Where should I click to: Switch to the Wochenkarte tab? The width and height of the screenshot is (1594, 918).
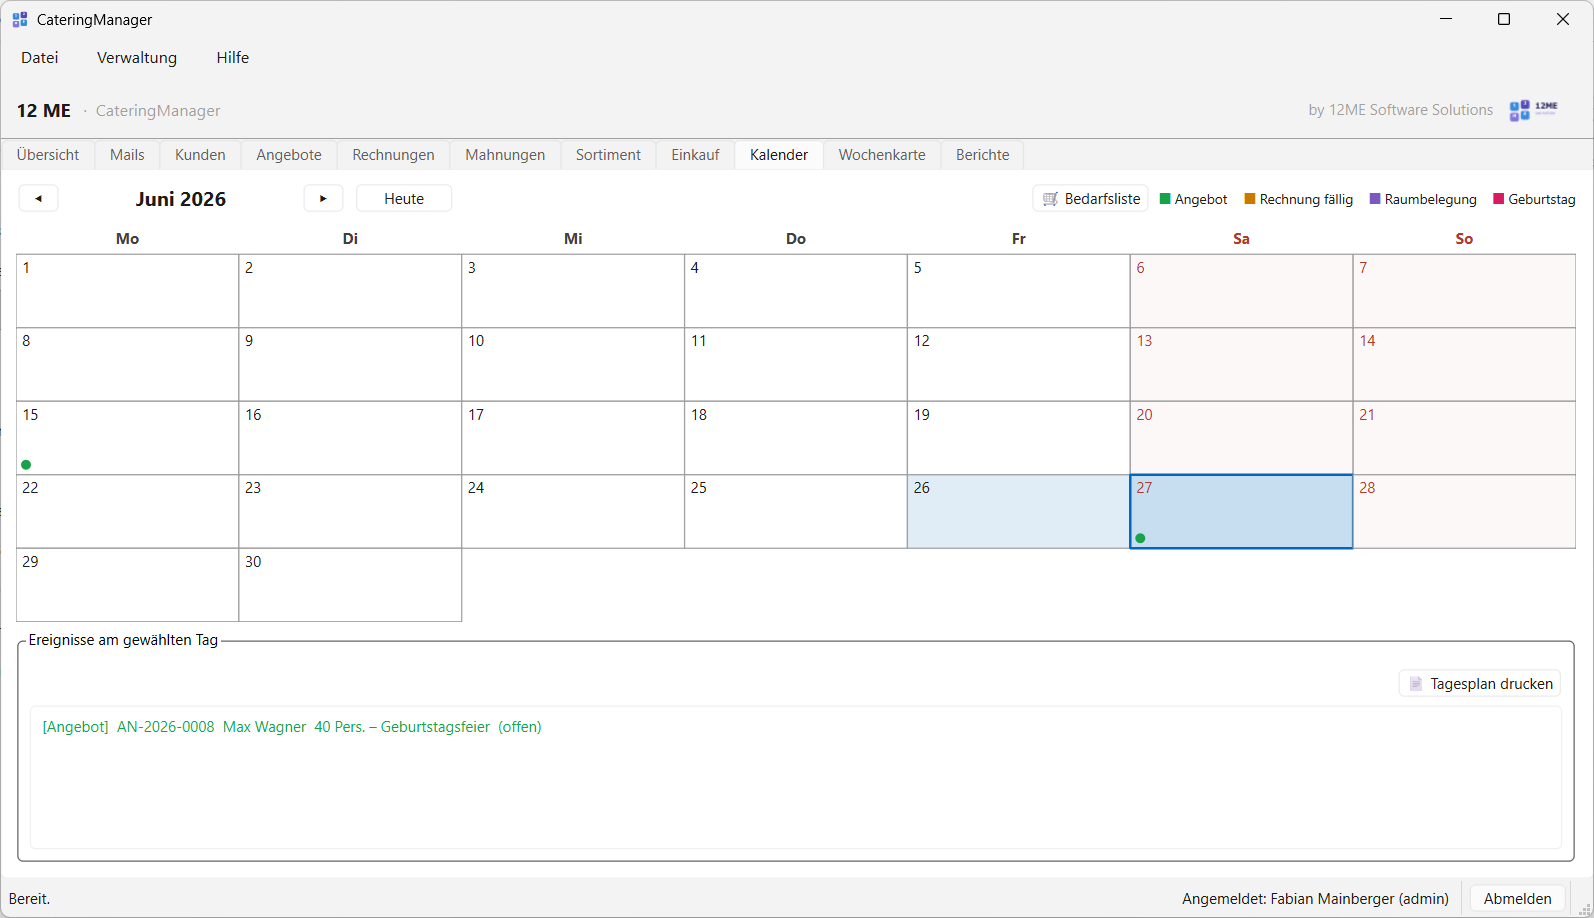pyautogui.click(x=882, y=155)
